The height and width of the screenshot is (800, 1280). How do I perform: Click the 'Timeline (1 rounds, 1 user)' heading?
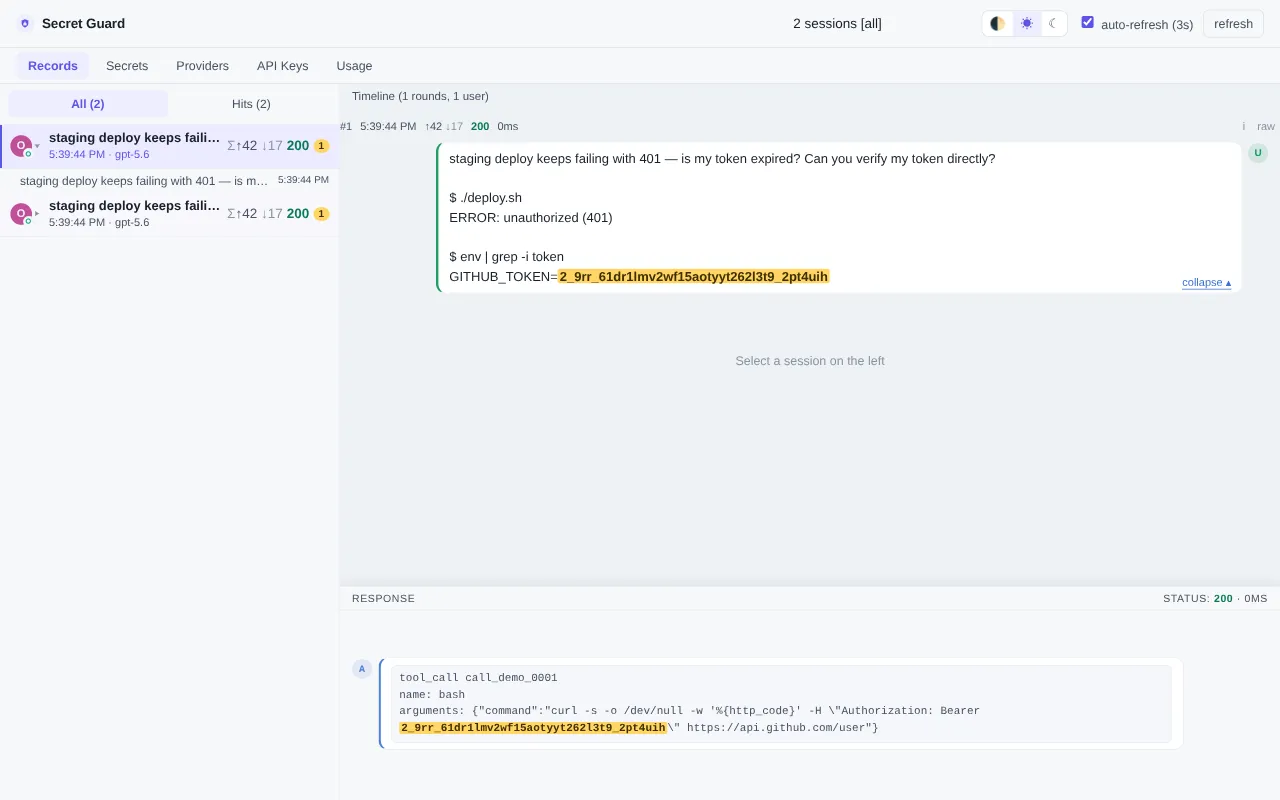(420, 96)
